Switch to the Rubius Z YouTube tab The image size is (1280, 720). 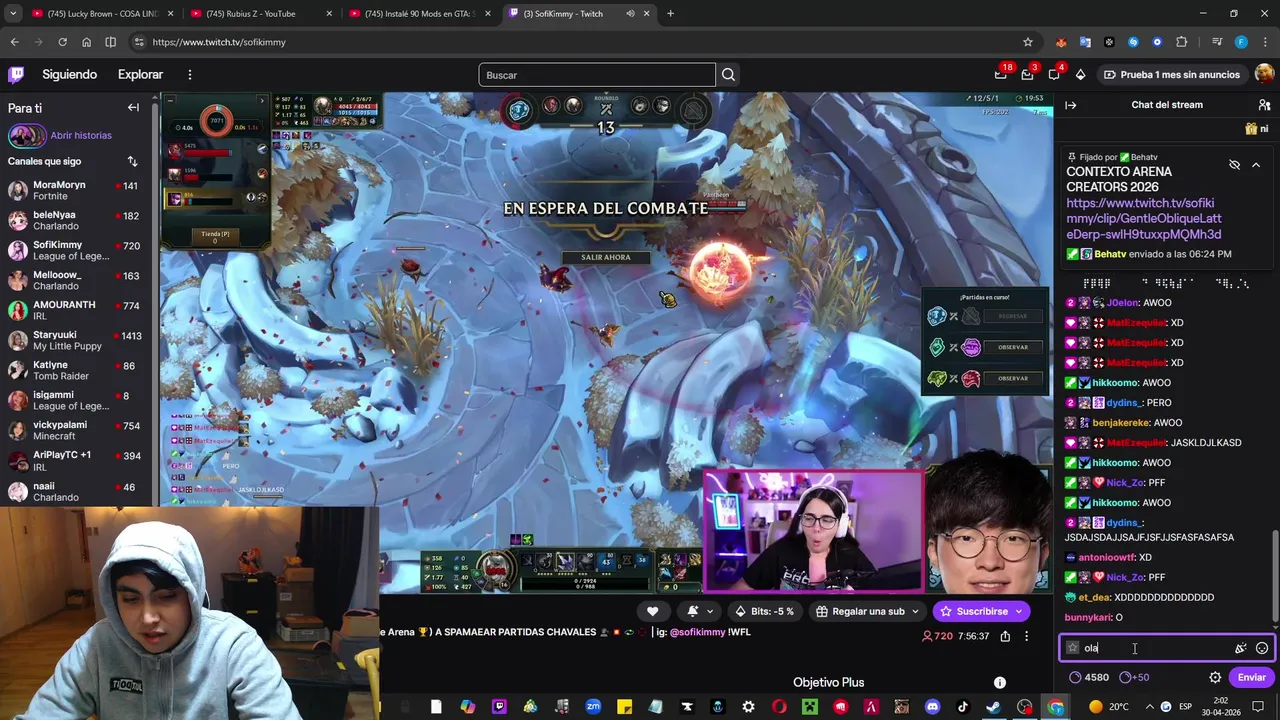click(x=262, y=14)
